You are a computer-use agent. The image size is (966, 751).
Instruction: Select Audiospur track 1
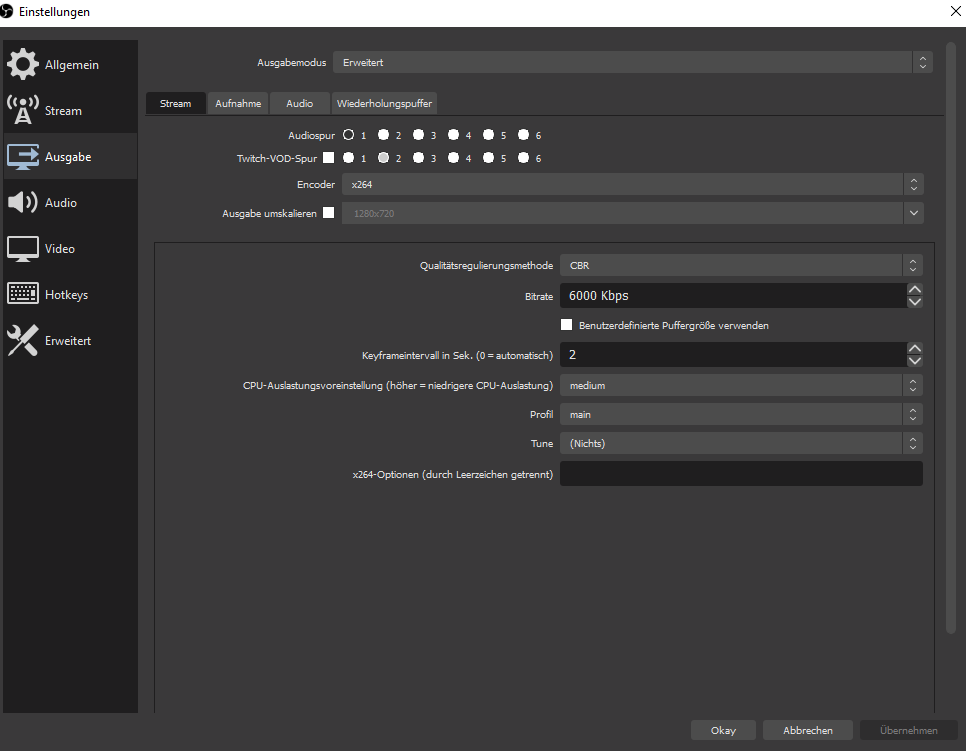(x=349, y=134)
